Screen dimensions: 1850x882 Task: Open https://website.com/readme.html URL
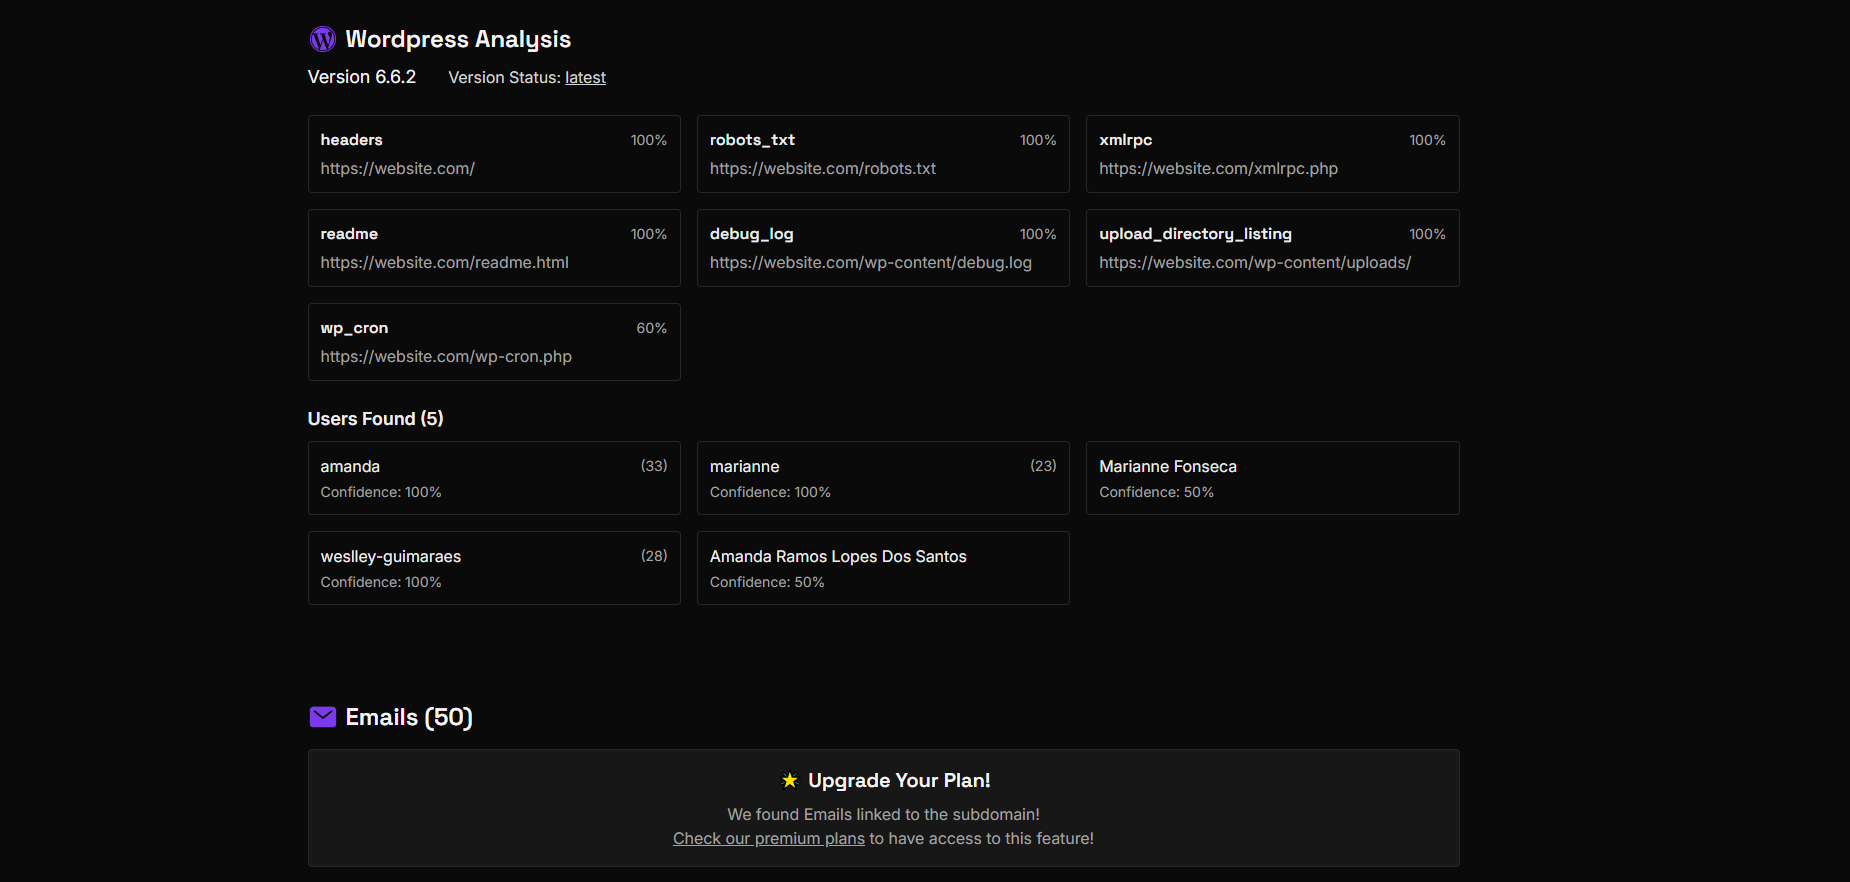coord(444,263)
